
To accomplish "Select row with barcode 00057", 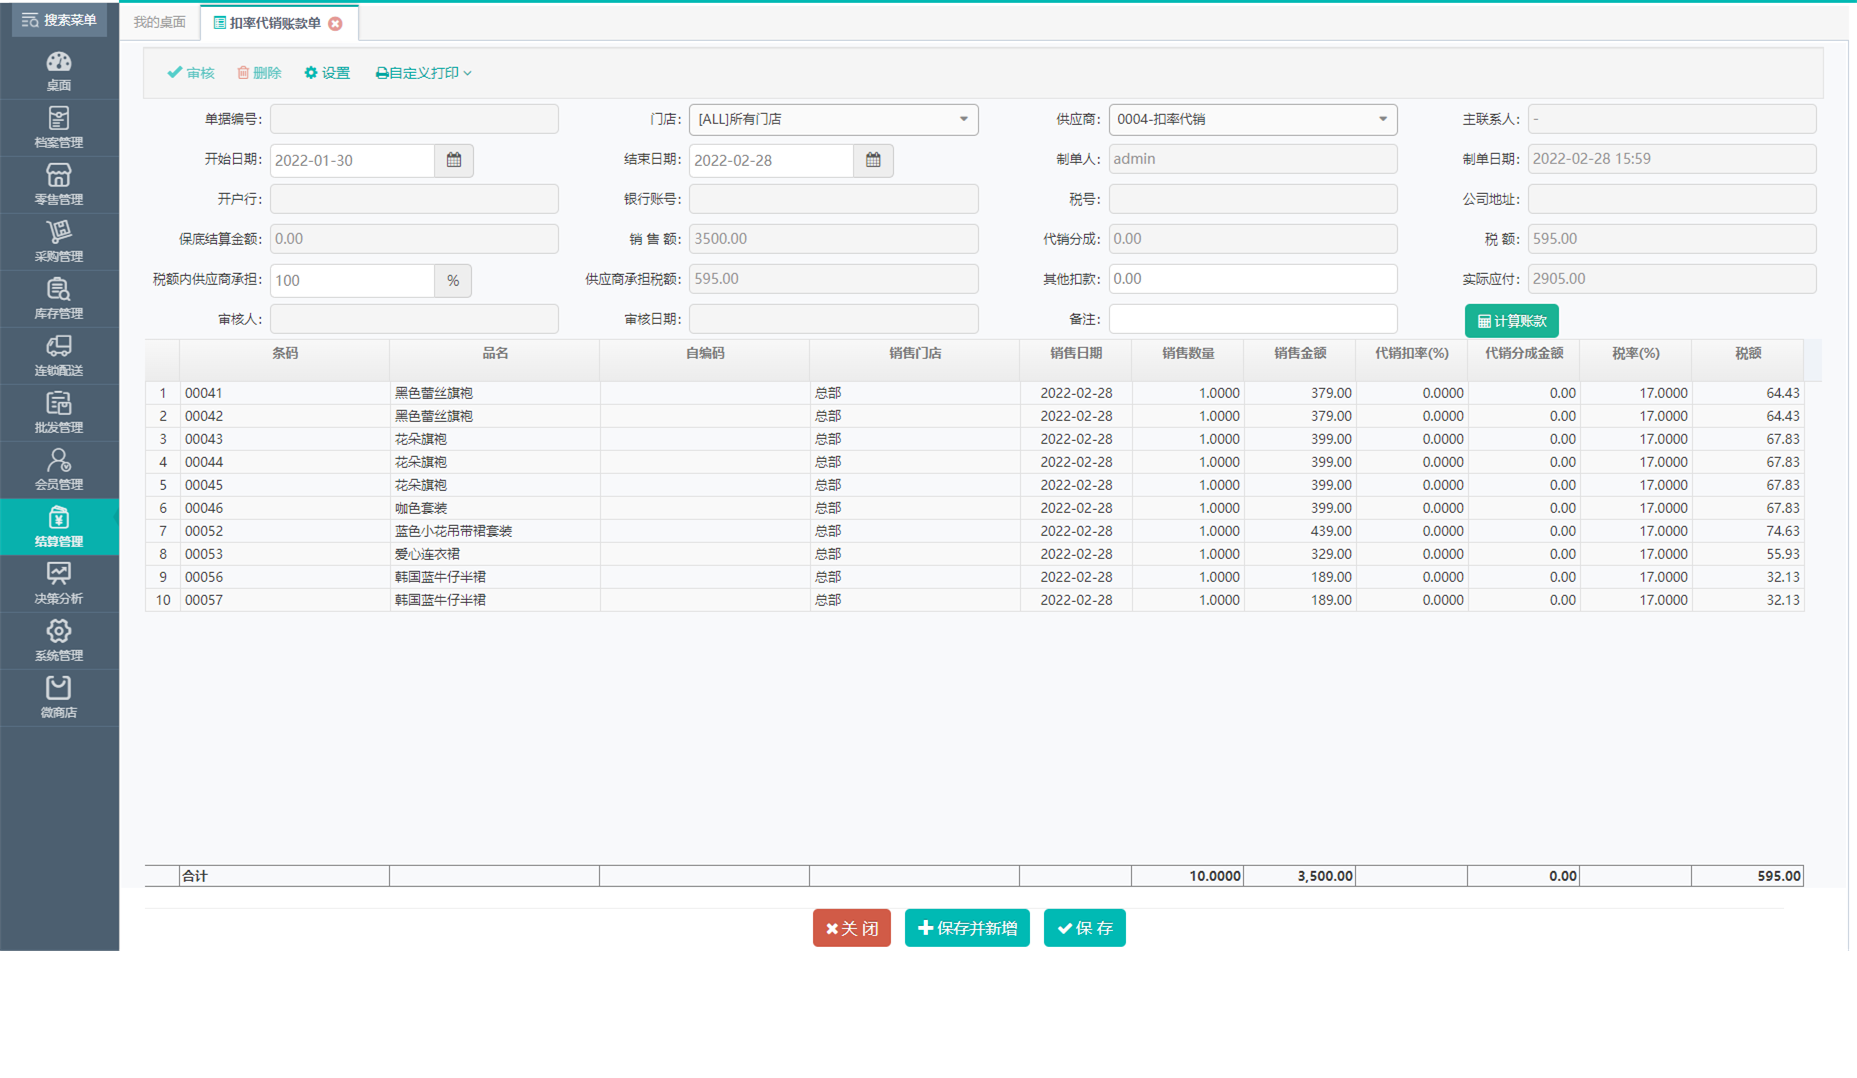I will (x=974, y=600).
